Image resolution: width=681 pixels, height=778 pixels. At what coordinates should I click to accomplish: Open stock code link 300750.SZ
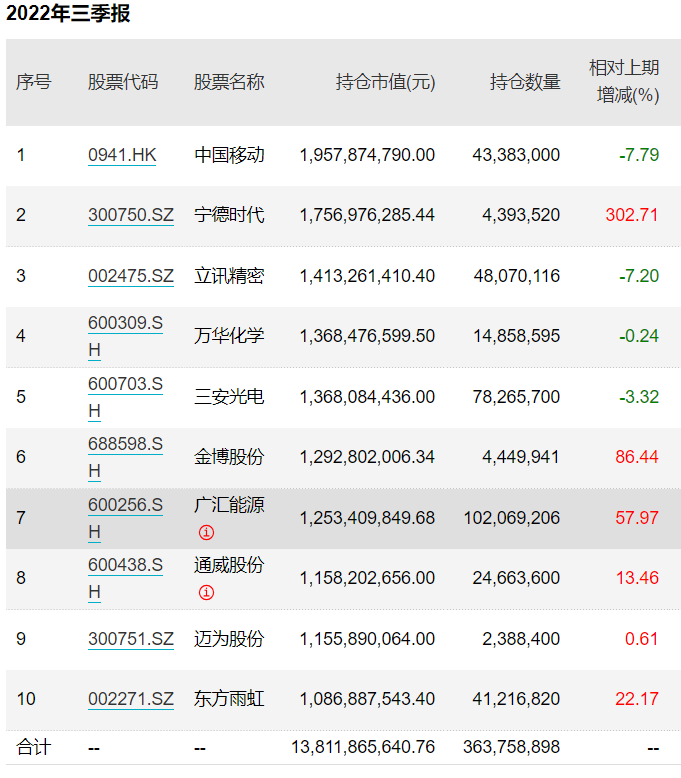(131, 215)
